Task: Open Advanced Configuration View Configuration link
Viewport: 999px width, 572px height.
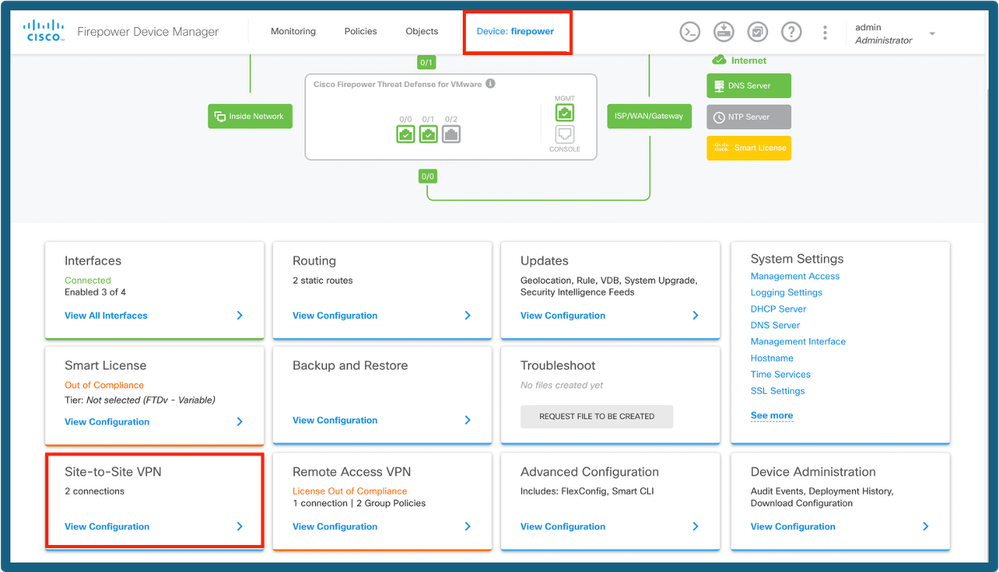Action: click(563, 527)
